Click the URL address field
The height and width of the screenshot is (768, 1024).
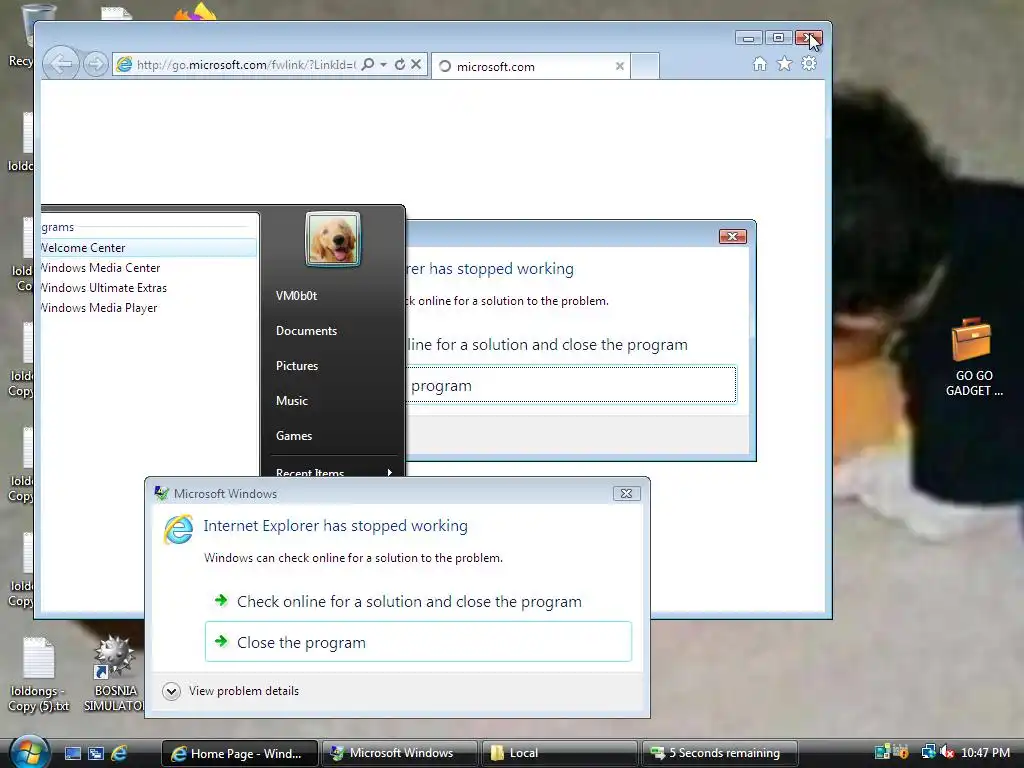click(246, 65)
